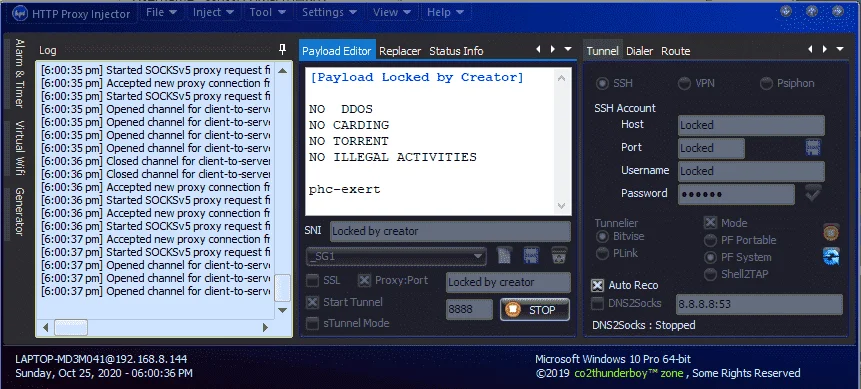861x389 pixels.
Task: Click the Log horizontal scrollbar thumb
Action: pyautogui.click(x=70, y=327)
